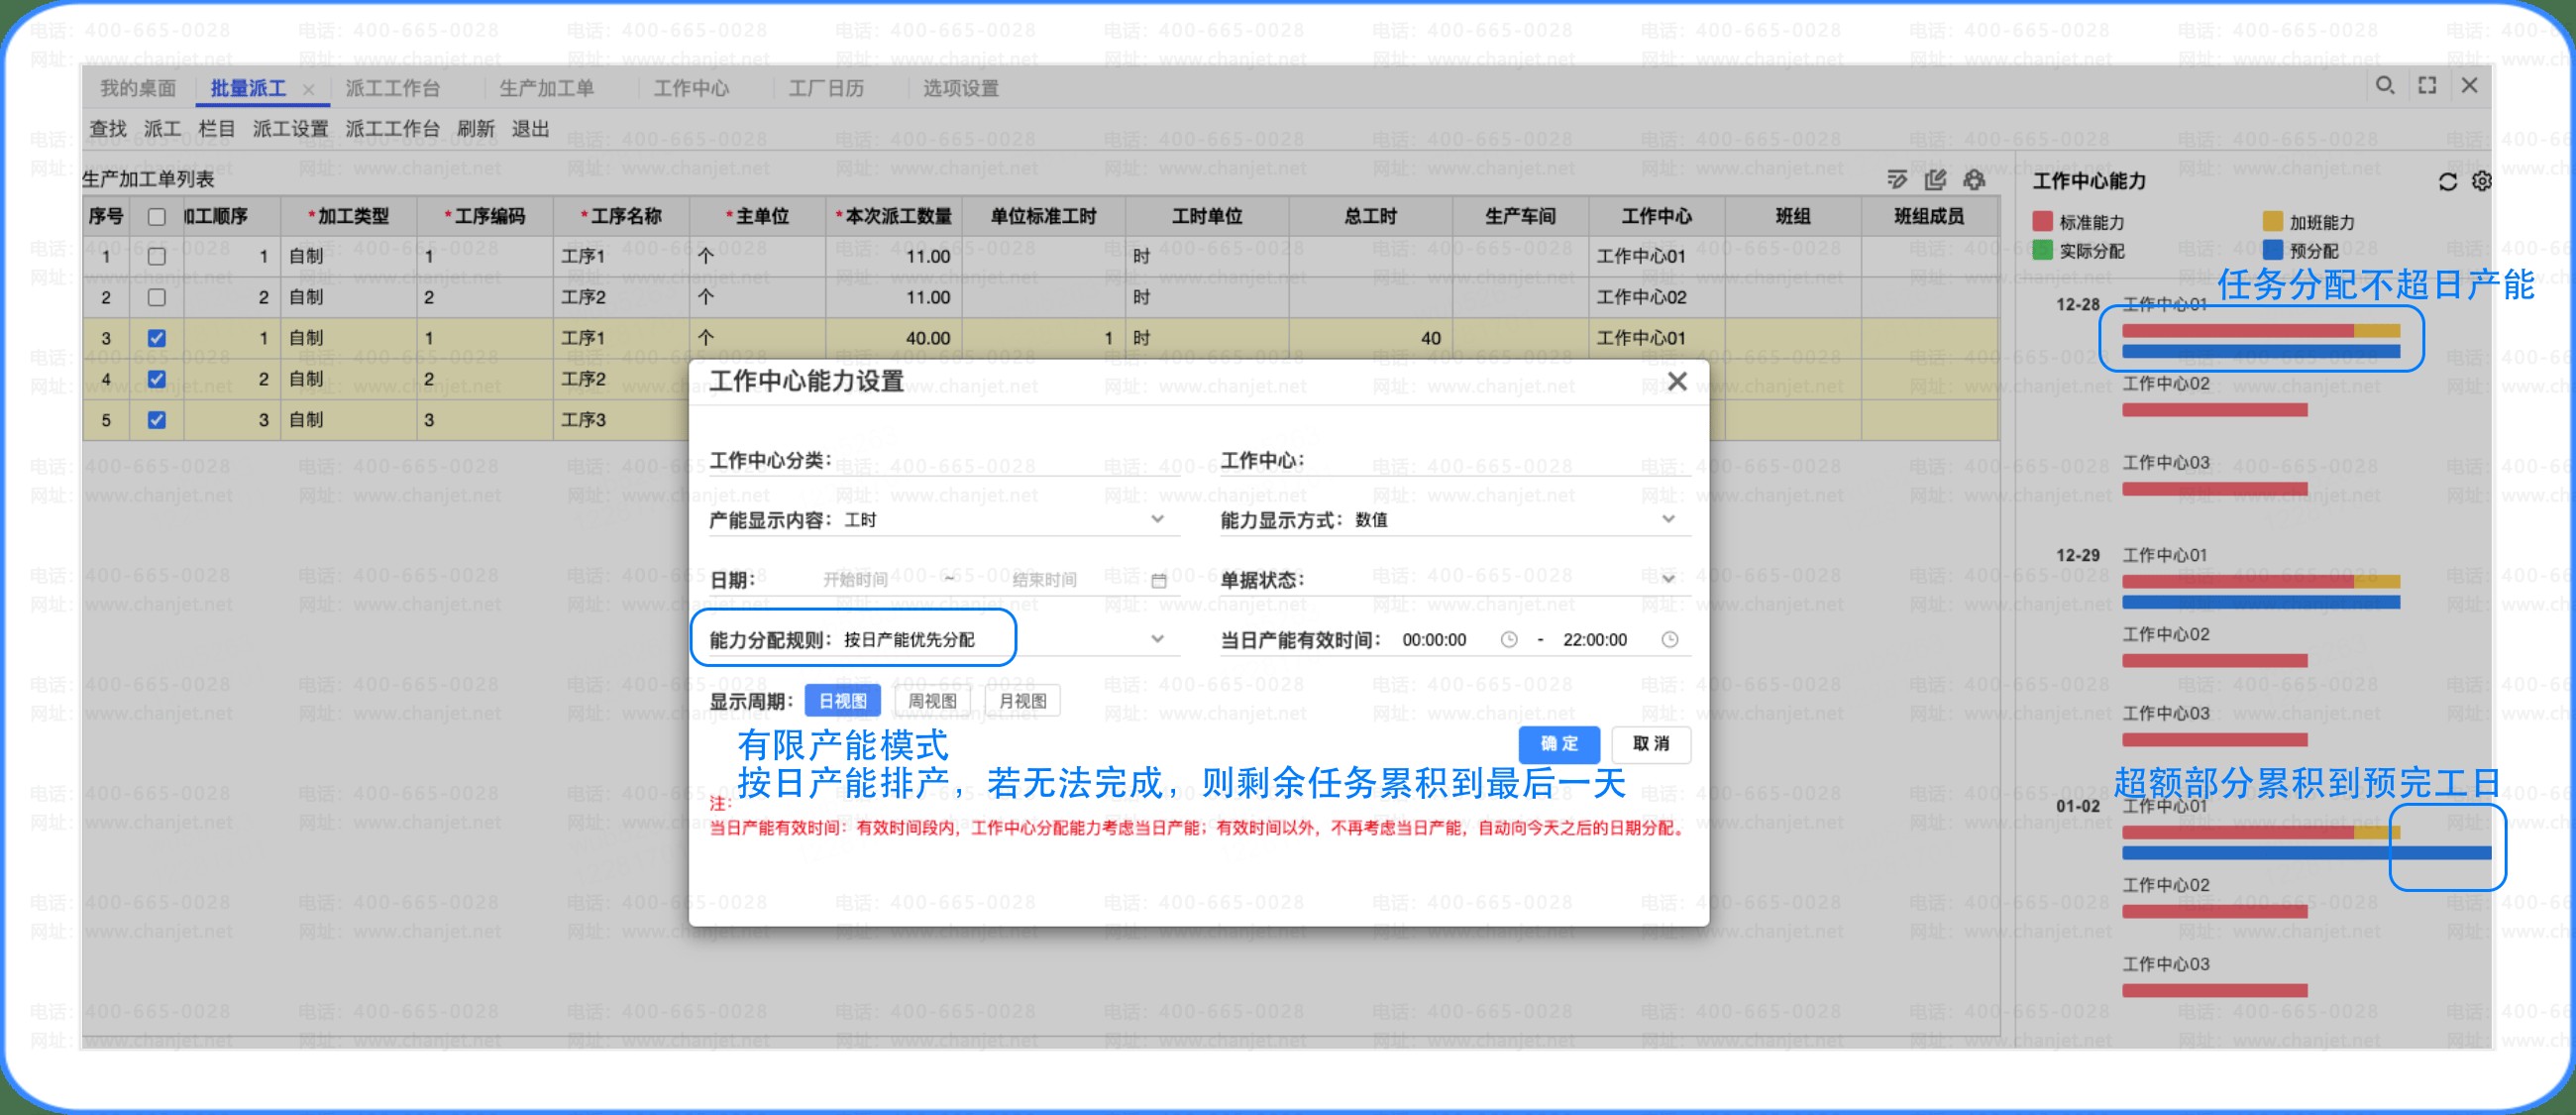This screenshot has height=1115, width=2576.
Task: Click the blue 预分配 bar for 12-28
Action: [2260, 352]
